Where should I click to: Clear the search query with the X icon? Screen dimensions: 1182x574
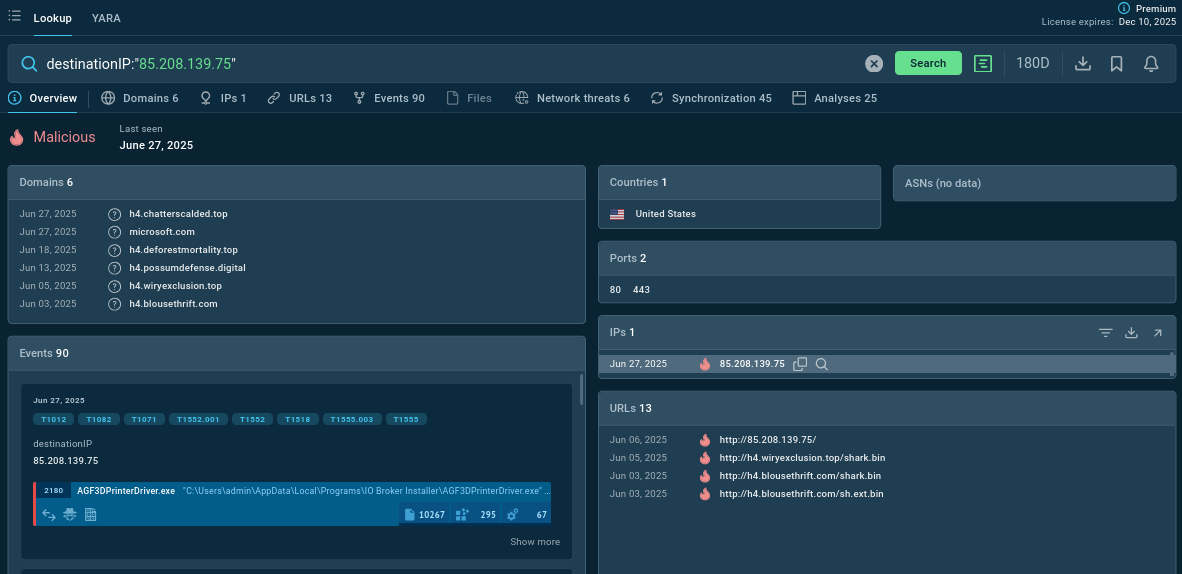tap(874, 64)
